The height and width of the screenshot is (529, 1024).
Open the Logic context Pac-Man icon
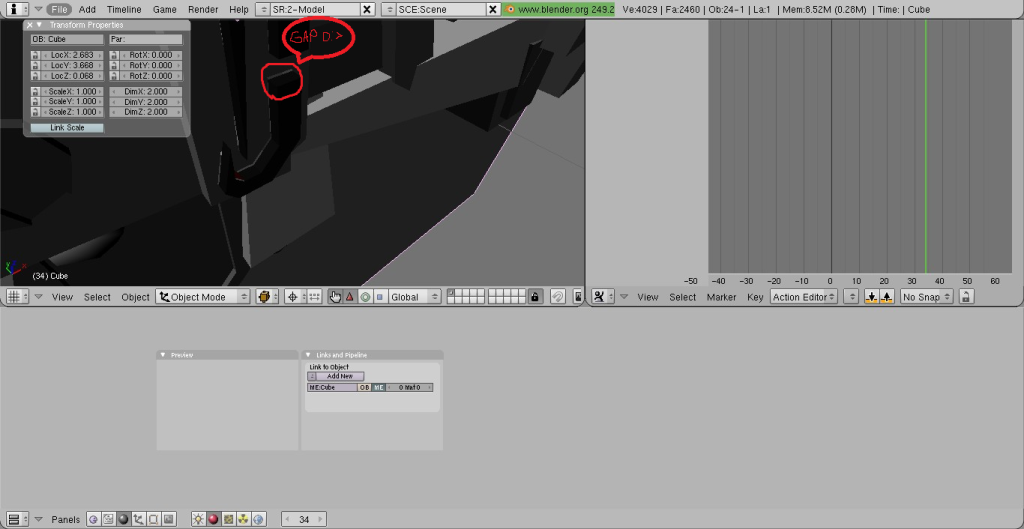coord(93,519)
